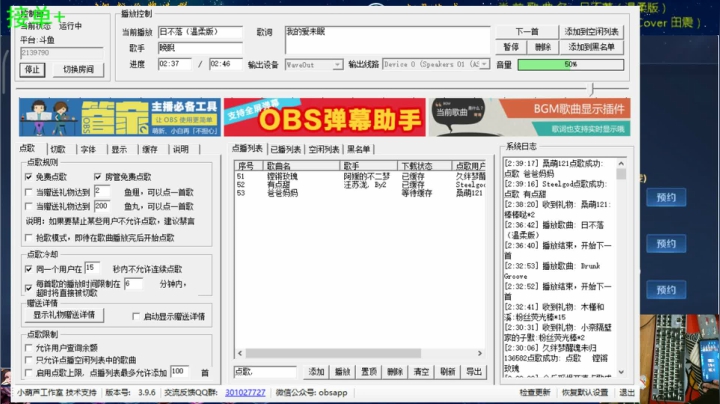Click song list scroll left arrow
This screenshot has width=720, height=404.
click(x=240, y=353)
